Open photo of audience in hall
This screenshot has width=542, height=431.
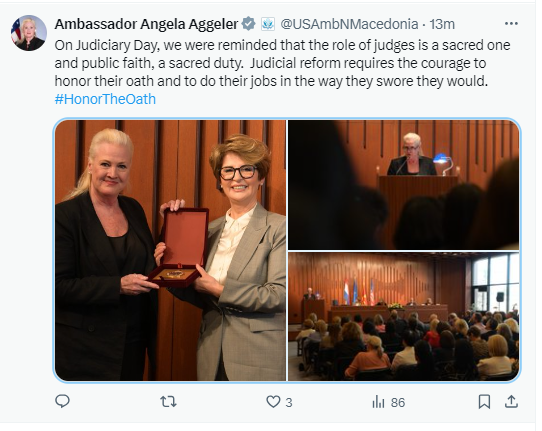pyautogui.click(x=404, y=317)
